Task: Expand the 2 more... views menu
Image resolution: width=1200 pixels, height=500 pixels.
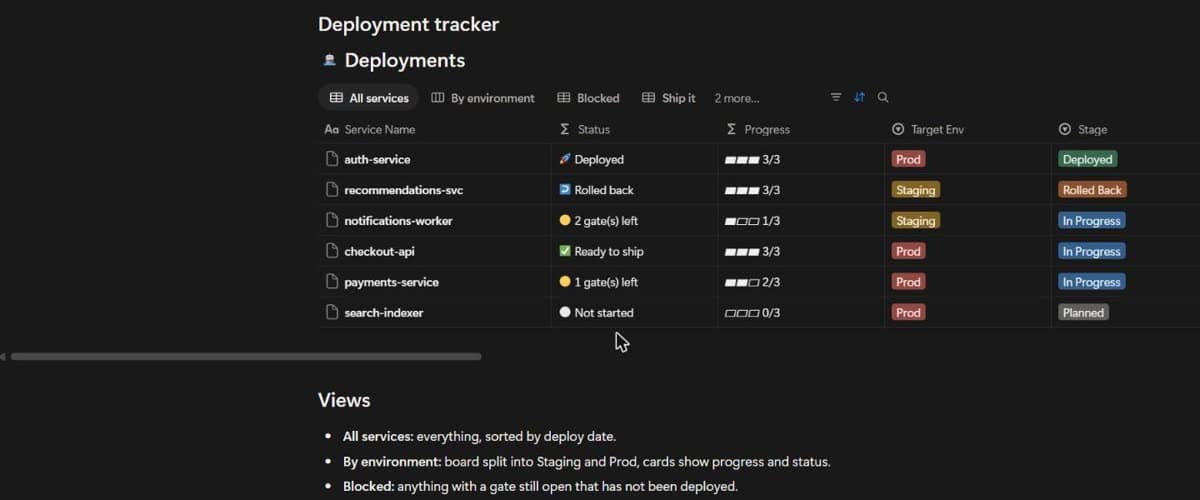Action: [737, 98]
